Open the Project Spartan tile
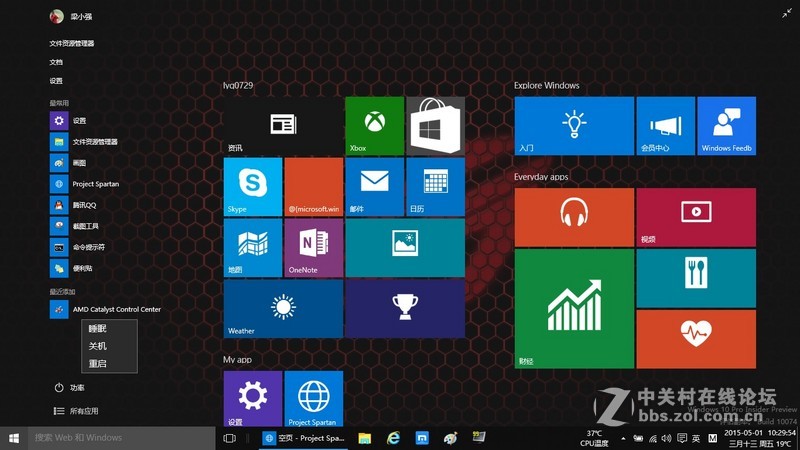 (x=314, y=399)
